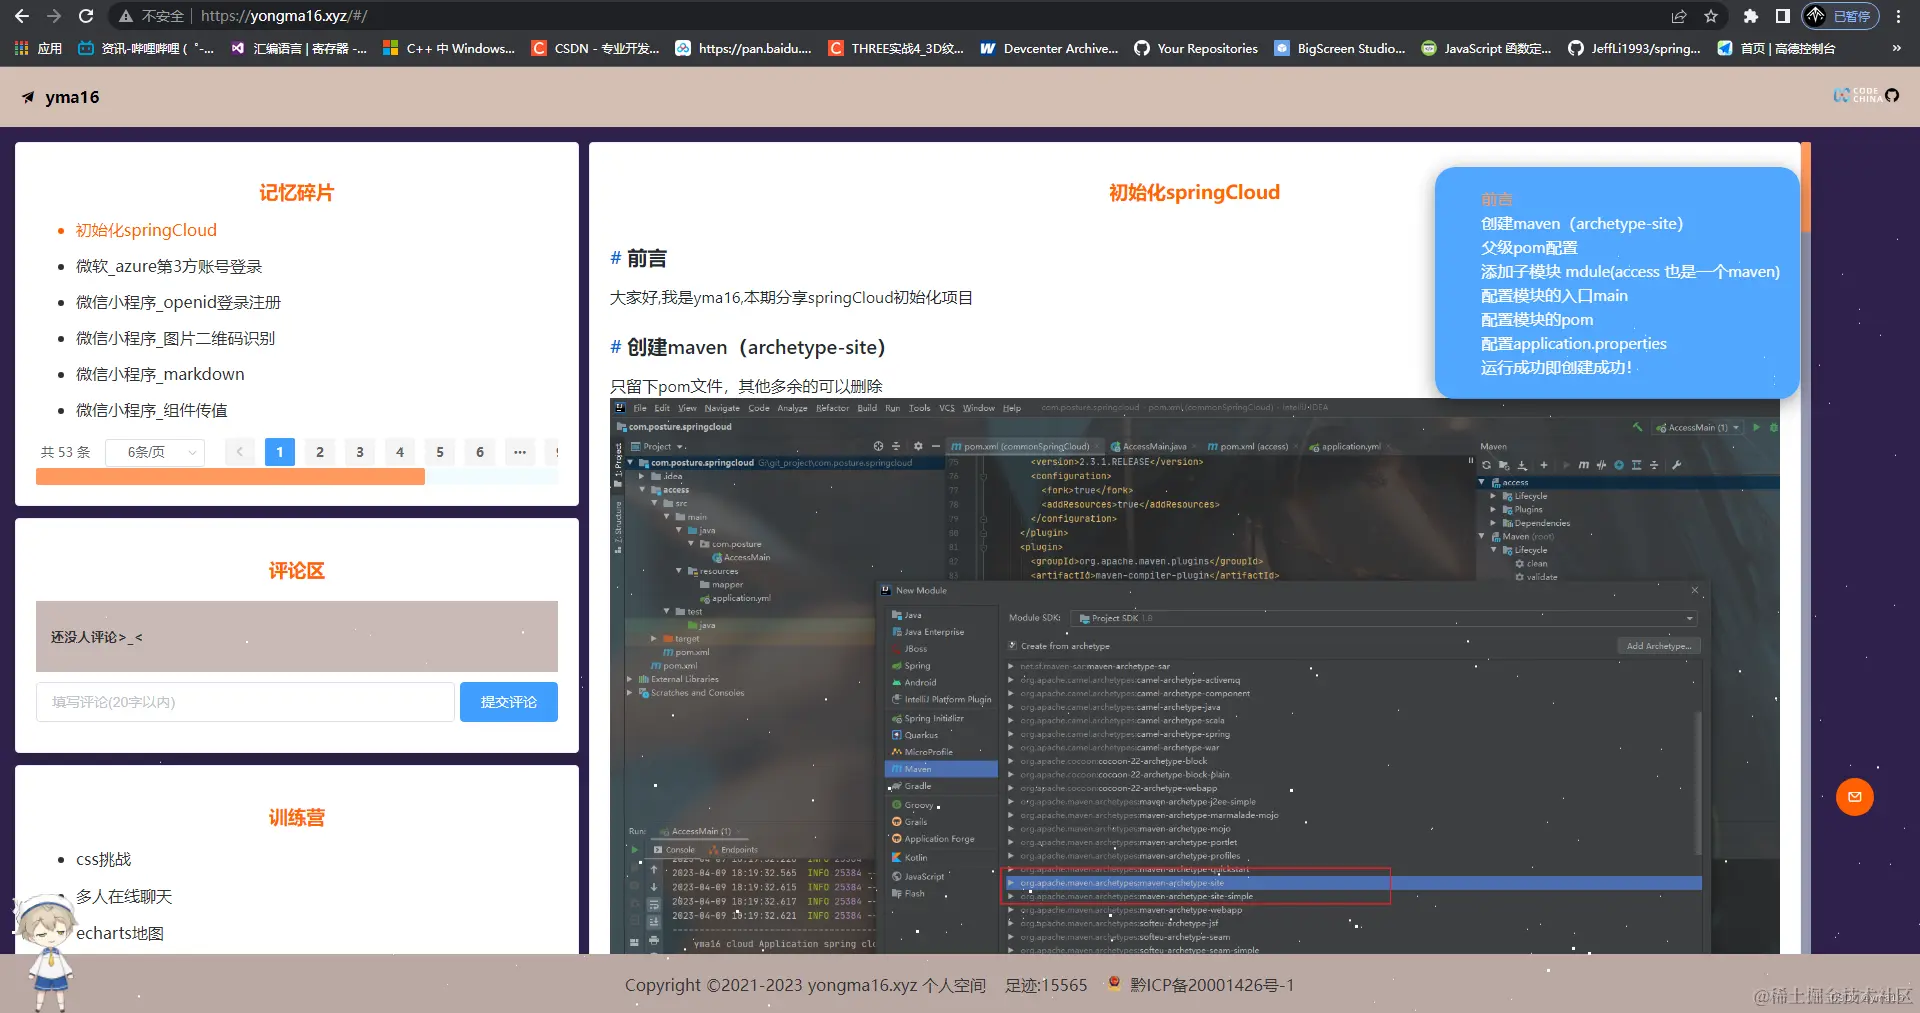This screenshot has height=1013, width=1920.
Task: Click the Chrome extensions puzzle icon
Action: [1751, 16]
